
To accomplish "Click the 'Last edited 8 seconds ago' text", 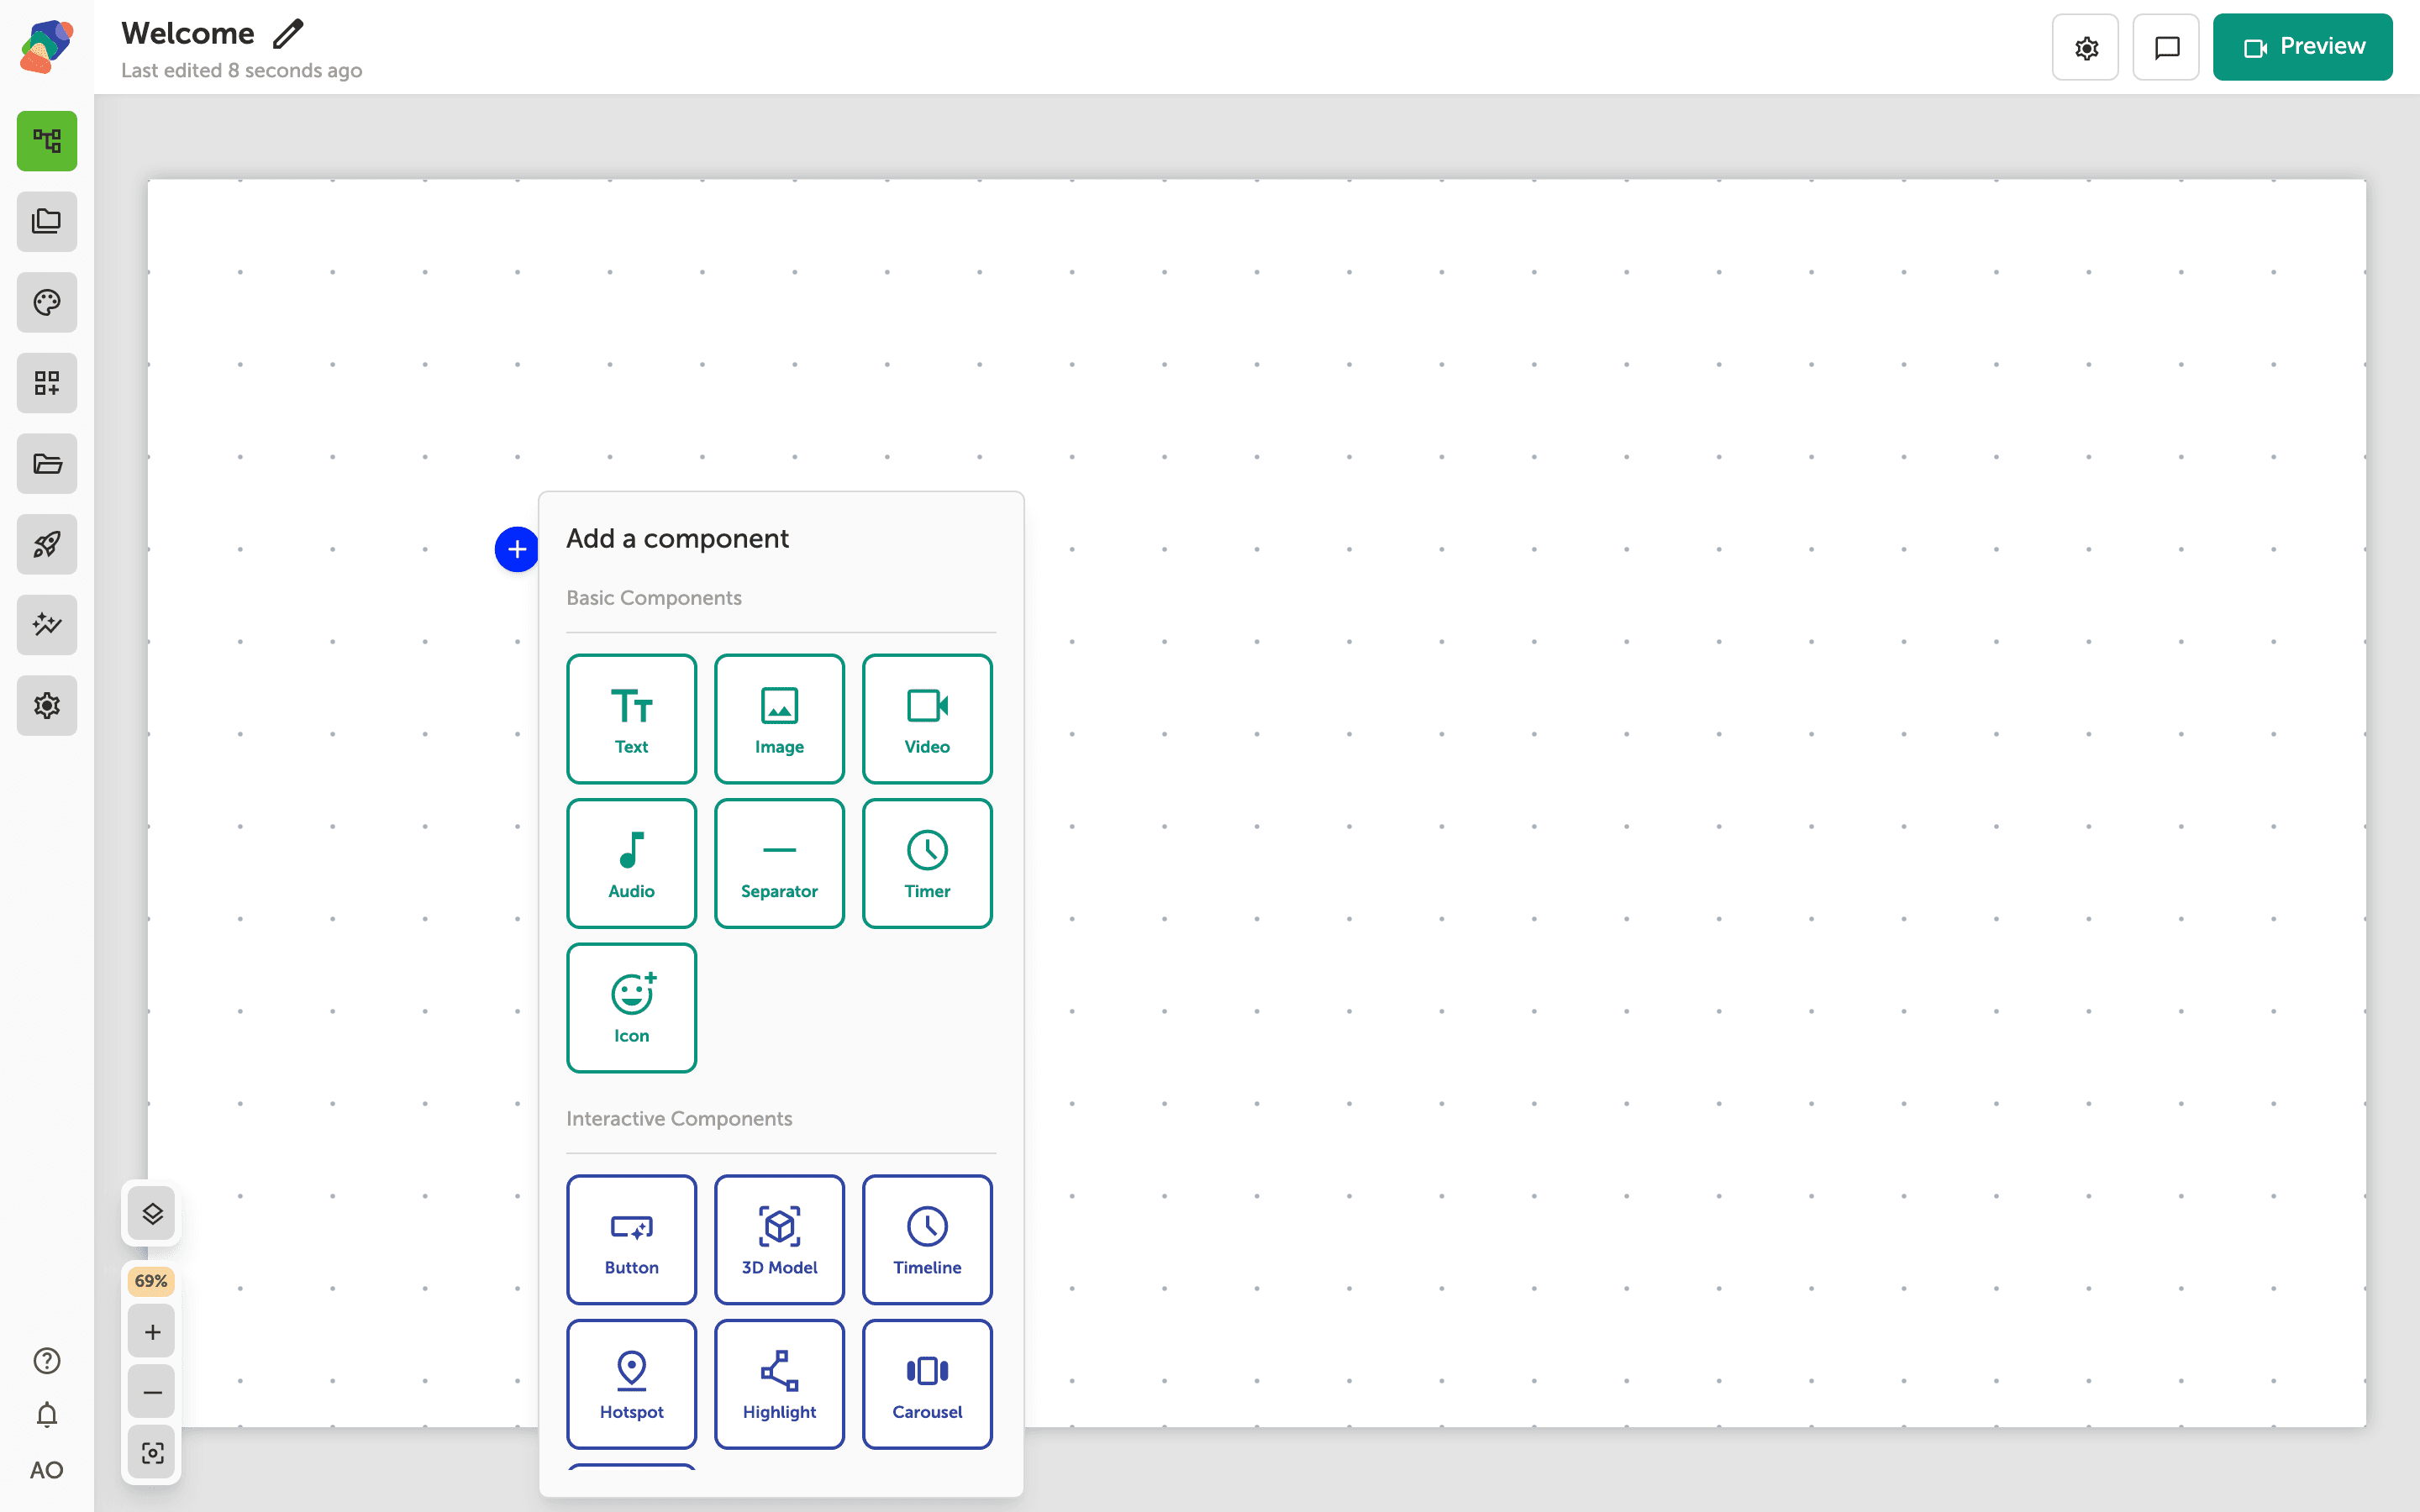I will click(242, 70).
